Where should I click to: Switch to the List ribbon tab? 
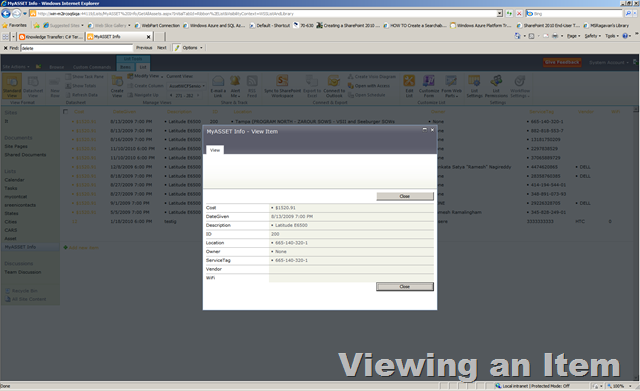coord(142,67)
